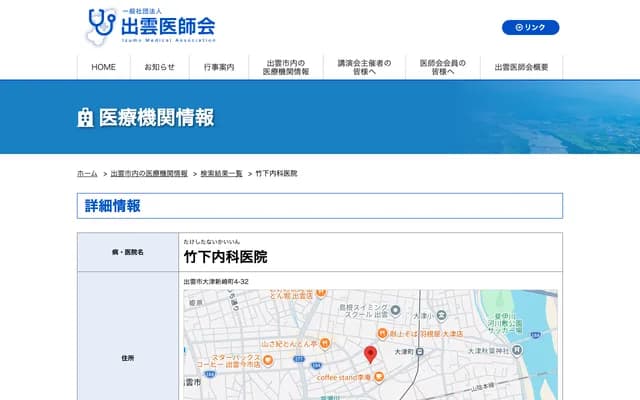Open 医師会会員の皆様へ menu item
The image size is (640, 400).
click(x=438, y=67)
